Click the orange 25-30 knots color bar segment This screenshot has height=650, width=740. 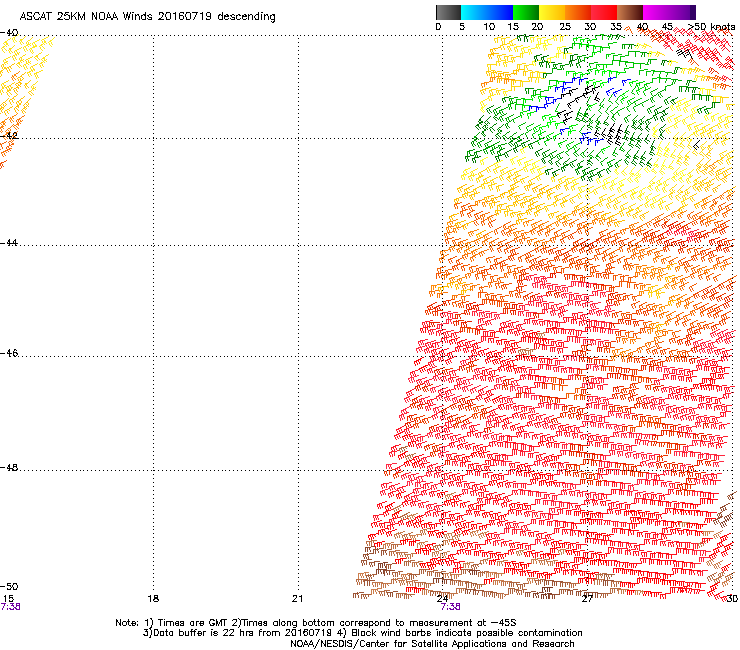578,12
